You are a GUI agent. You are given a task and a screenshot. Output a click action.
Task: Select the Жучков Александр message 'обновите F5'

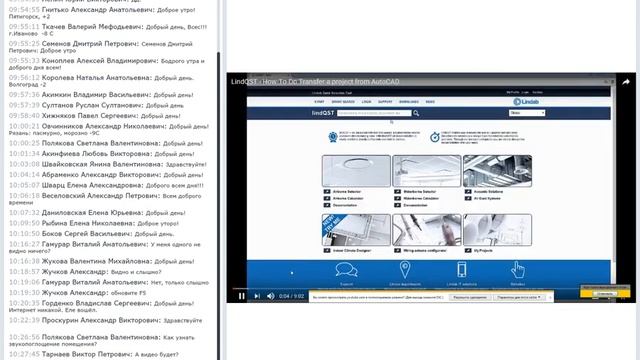click(78, 293)
